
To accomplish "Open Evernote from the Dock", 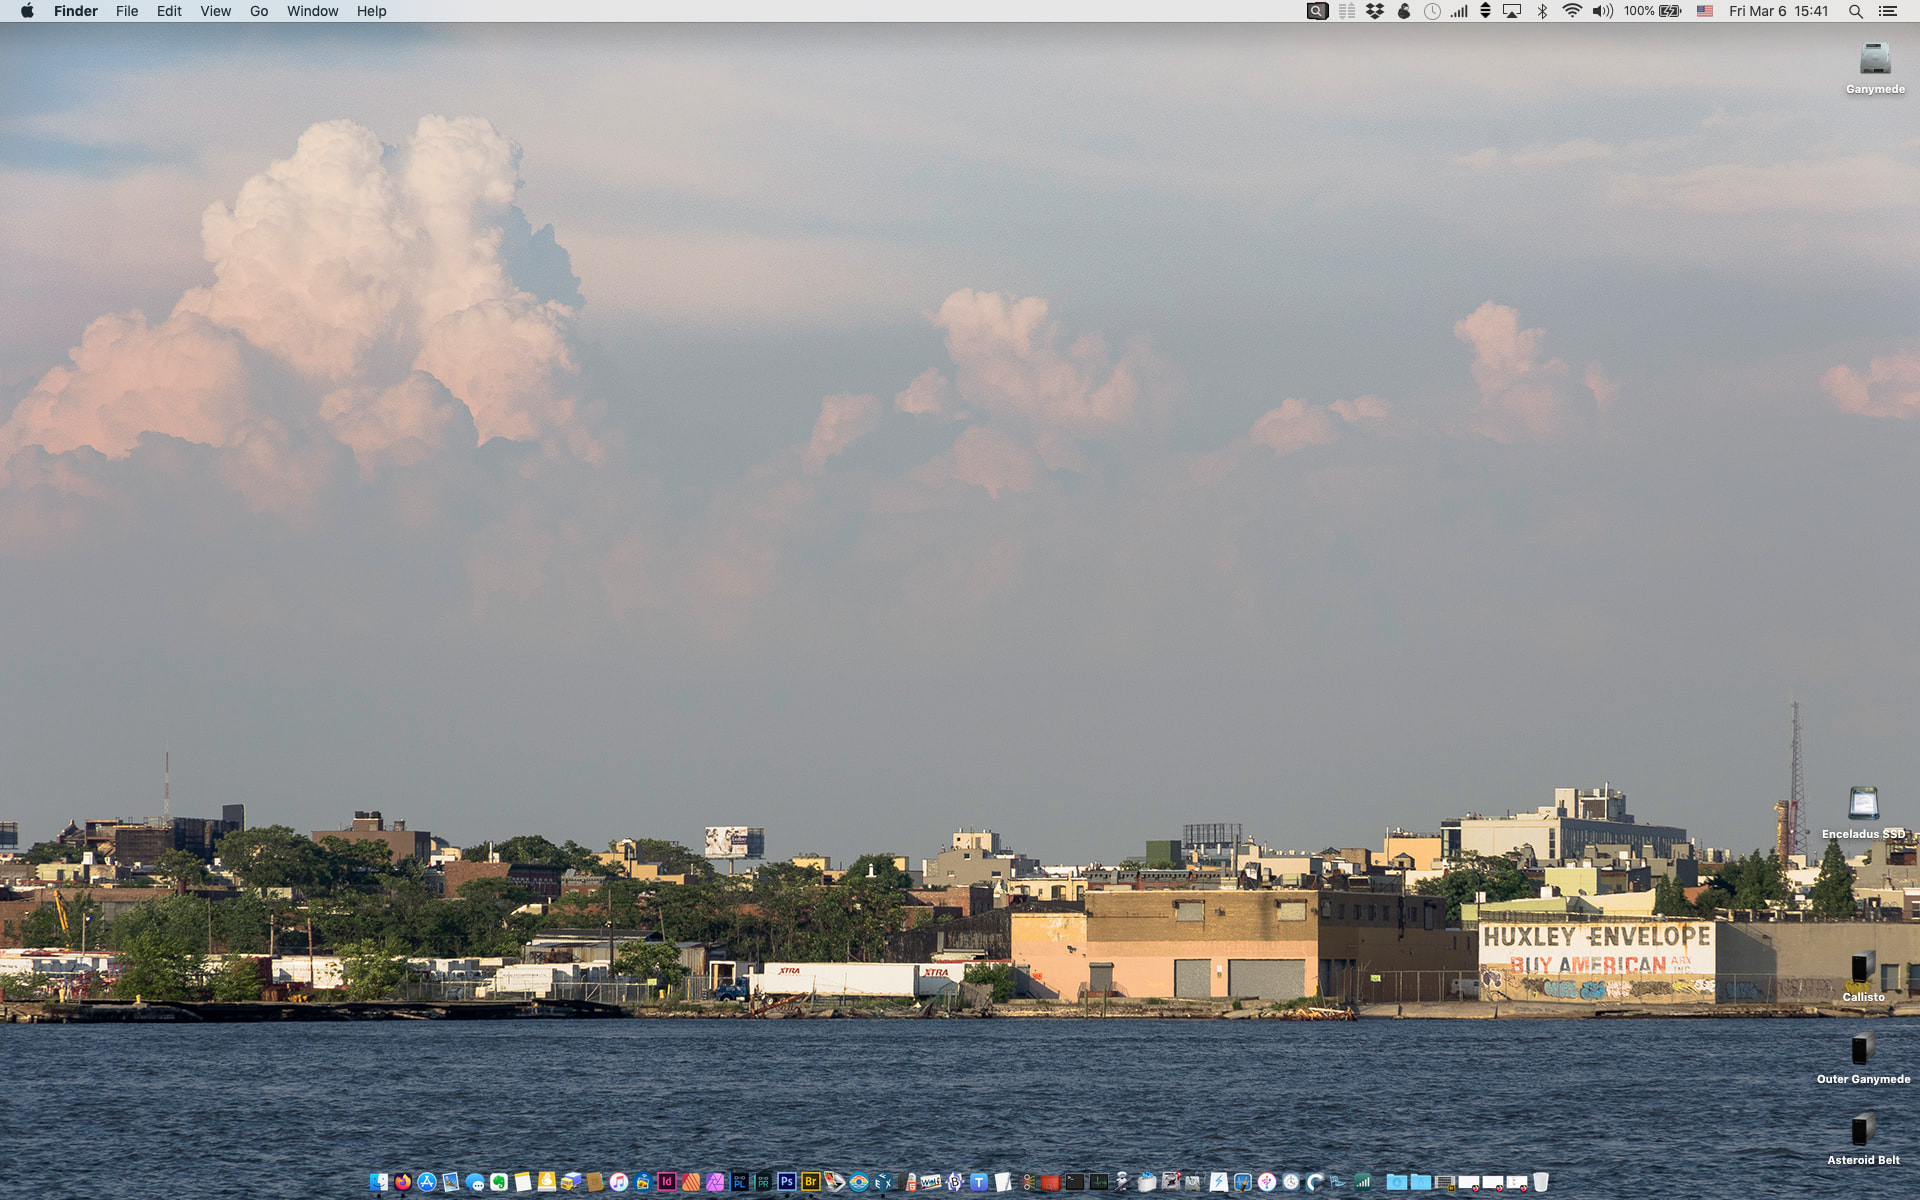I will [x=499, y=1182].
